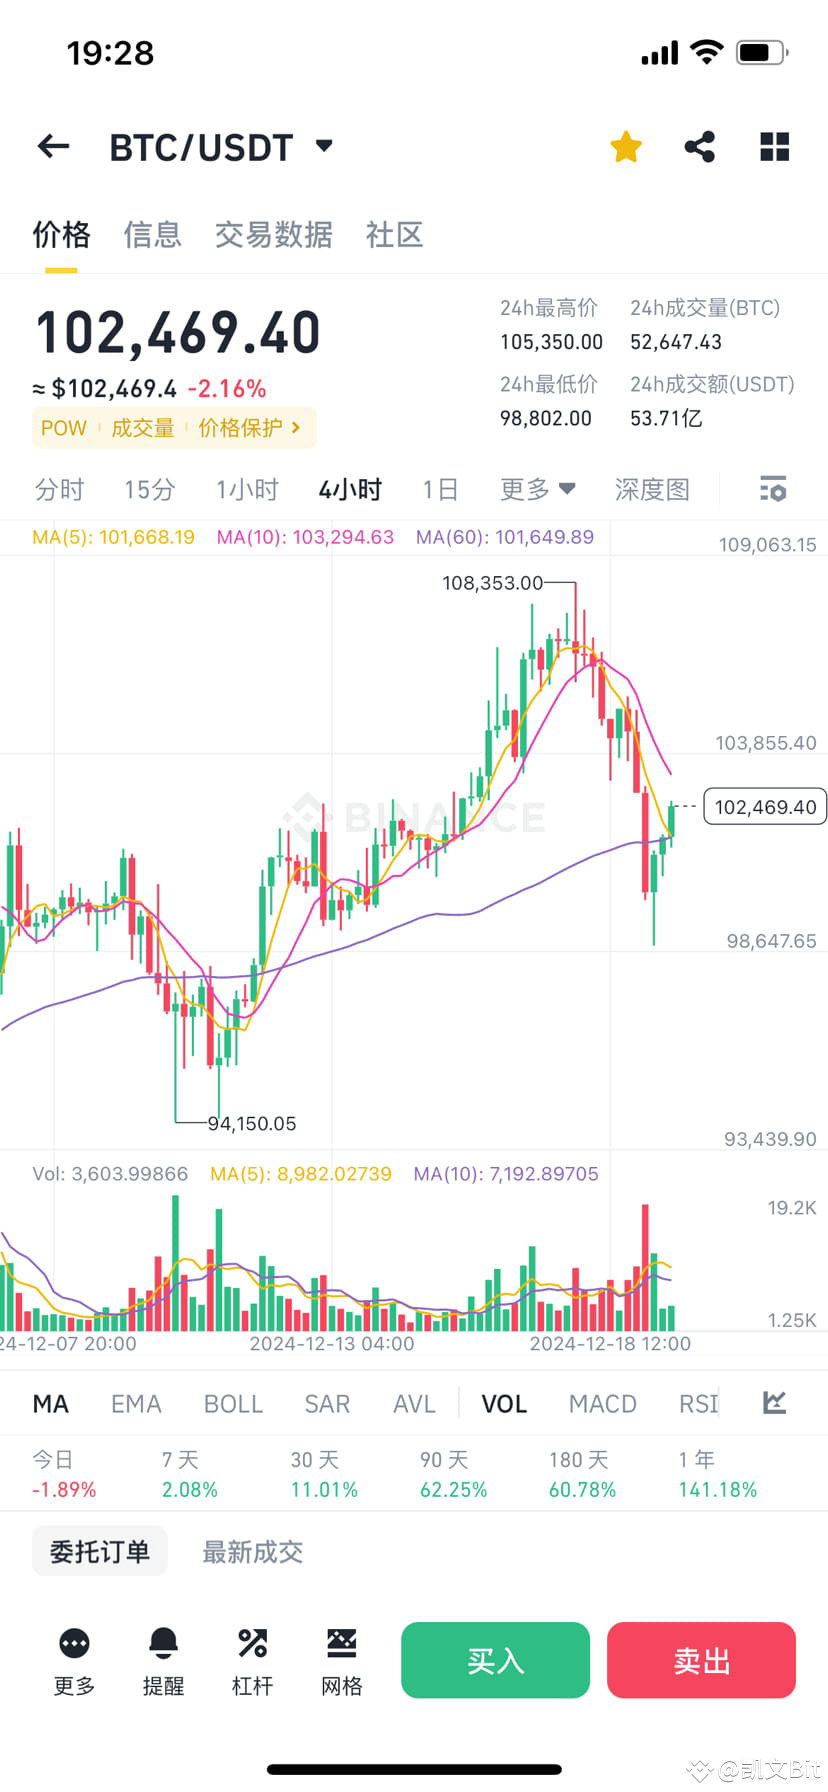Open the 深度图 depth chart view
The height and width of the screenshot is (1792, 828).
651,489
